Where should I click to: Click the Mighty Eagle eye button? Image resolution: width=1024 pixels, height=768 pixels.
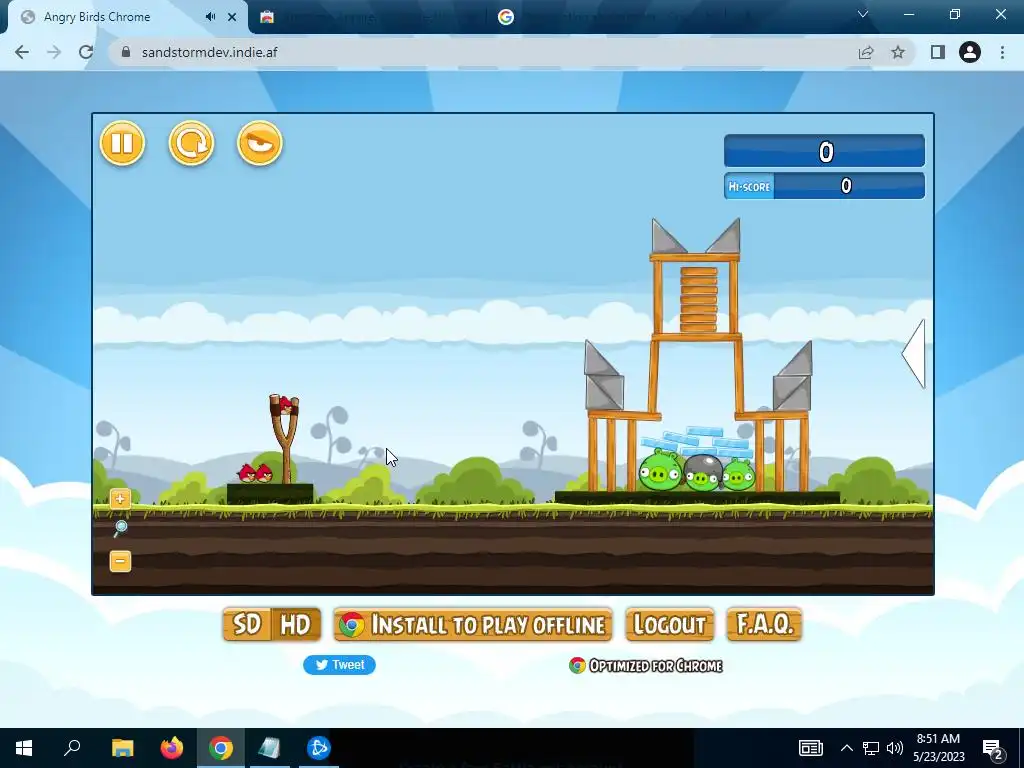coord(260,143)
